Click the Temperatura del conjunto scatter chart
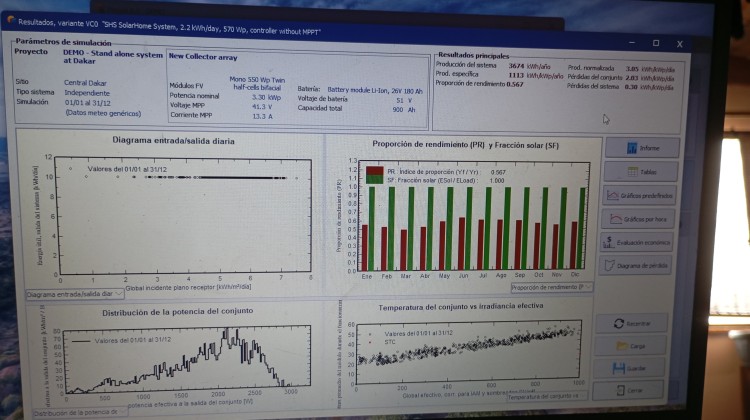The image size is (750, 420). [x=468, y=353]
